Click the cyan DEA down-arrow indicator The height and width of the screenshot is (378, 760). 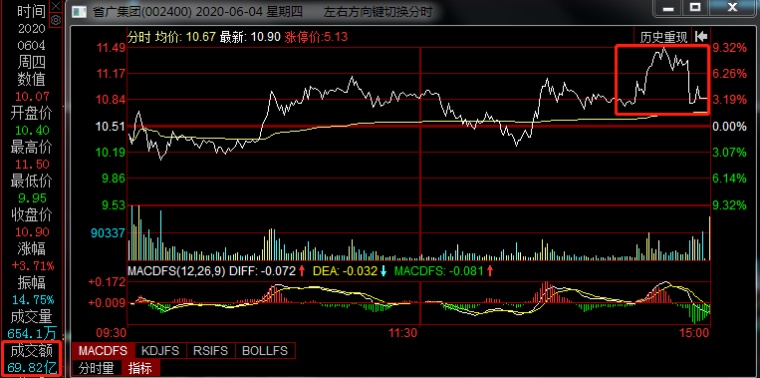pyautogui.click(x=383, y=271)
